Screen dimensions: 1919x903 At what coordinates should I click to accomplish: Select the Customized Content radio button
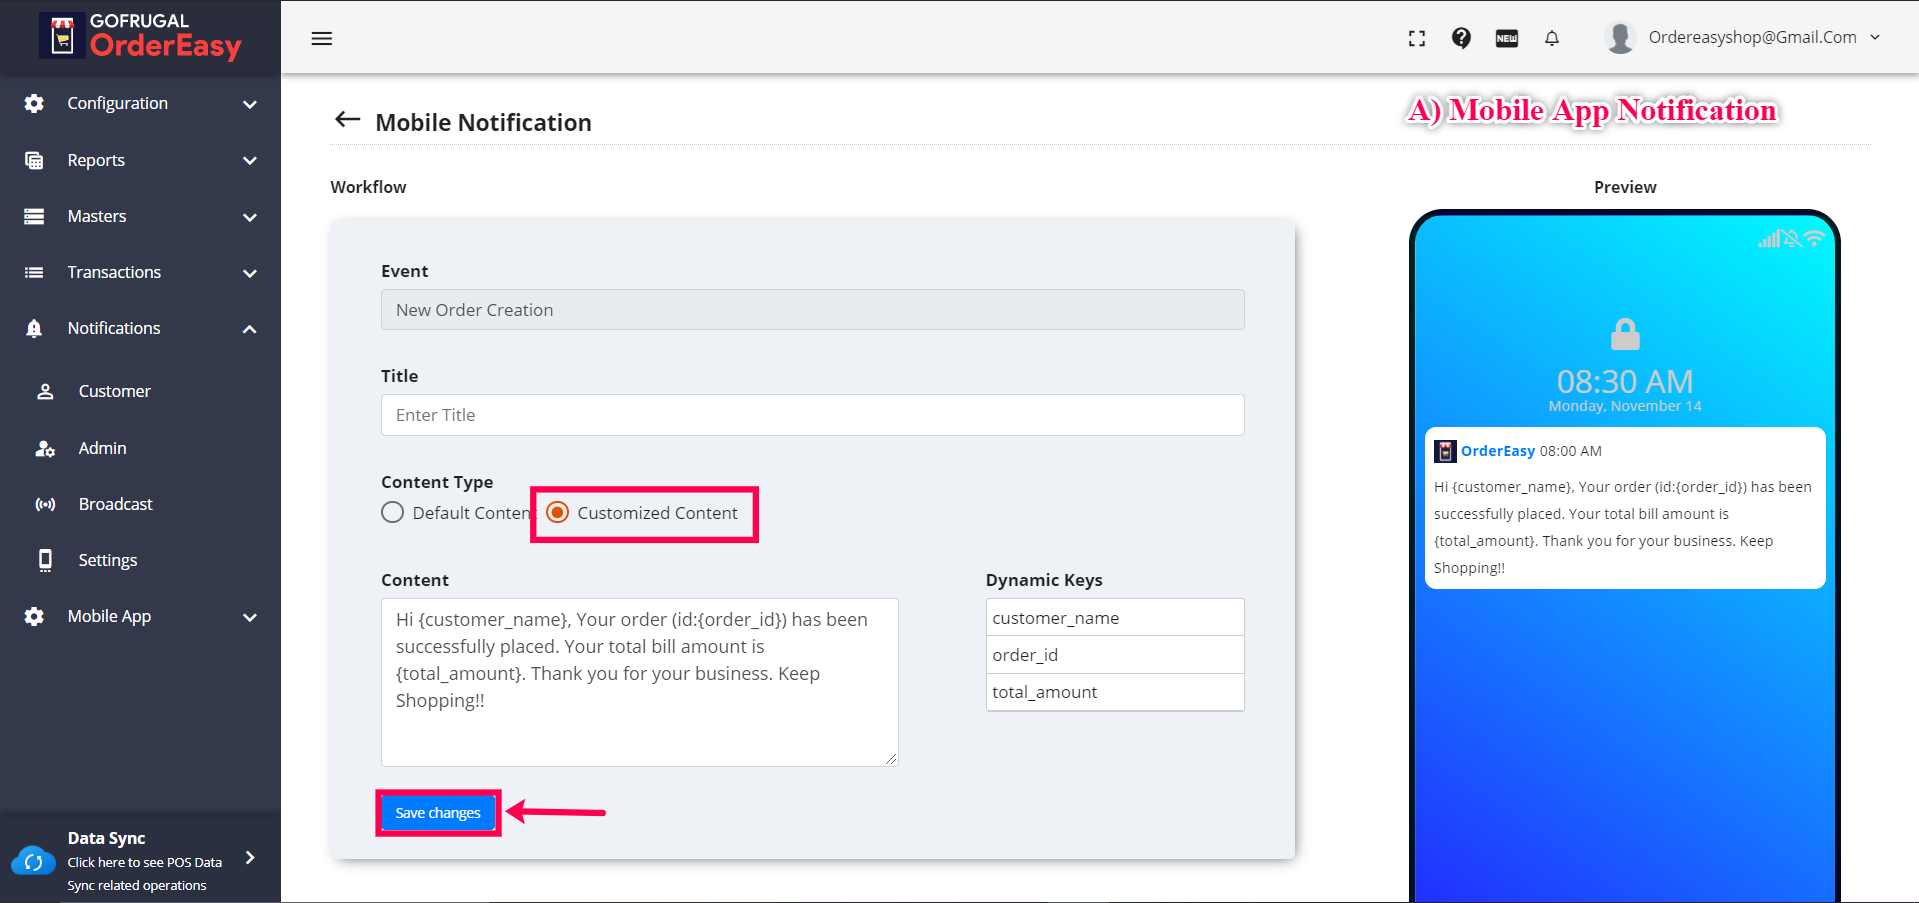(558, 513)
